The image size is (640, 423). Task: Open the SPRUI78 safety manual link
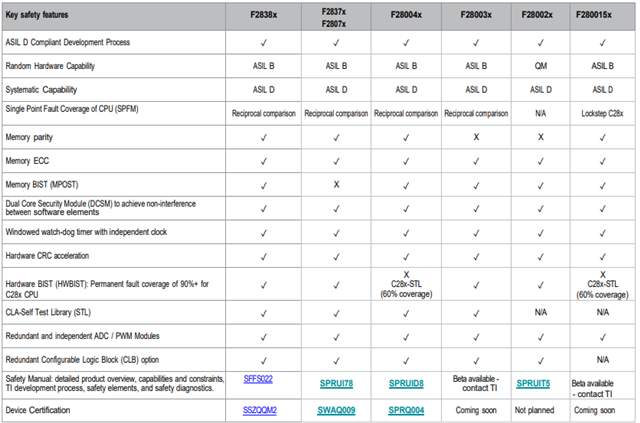(x=335, y=383)
